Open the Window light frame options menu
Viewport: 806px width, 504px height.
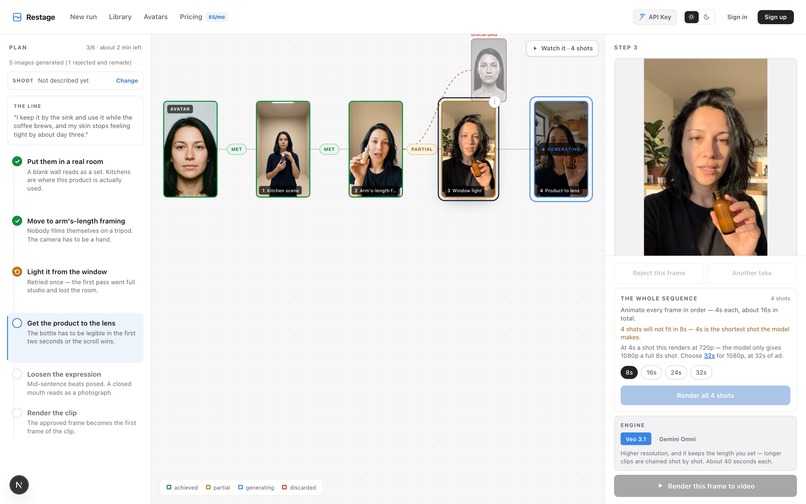pyautogui.click(x=494, y=102)
